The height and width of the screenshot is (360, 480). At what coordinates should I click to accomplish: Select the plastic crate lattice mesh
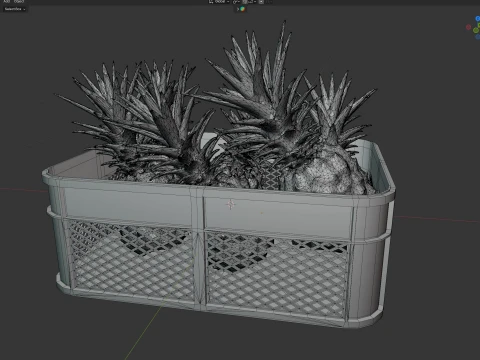tap(277, 277)
